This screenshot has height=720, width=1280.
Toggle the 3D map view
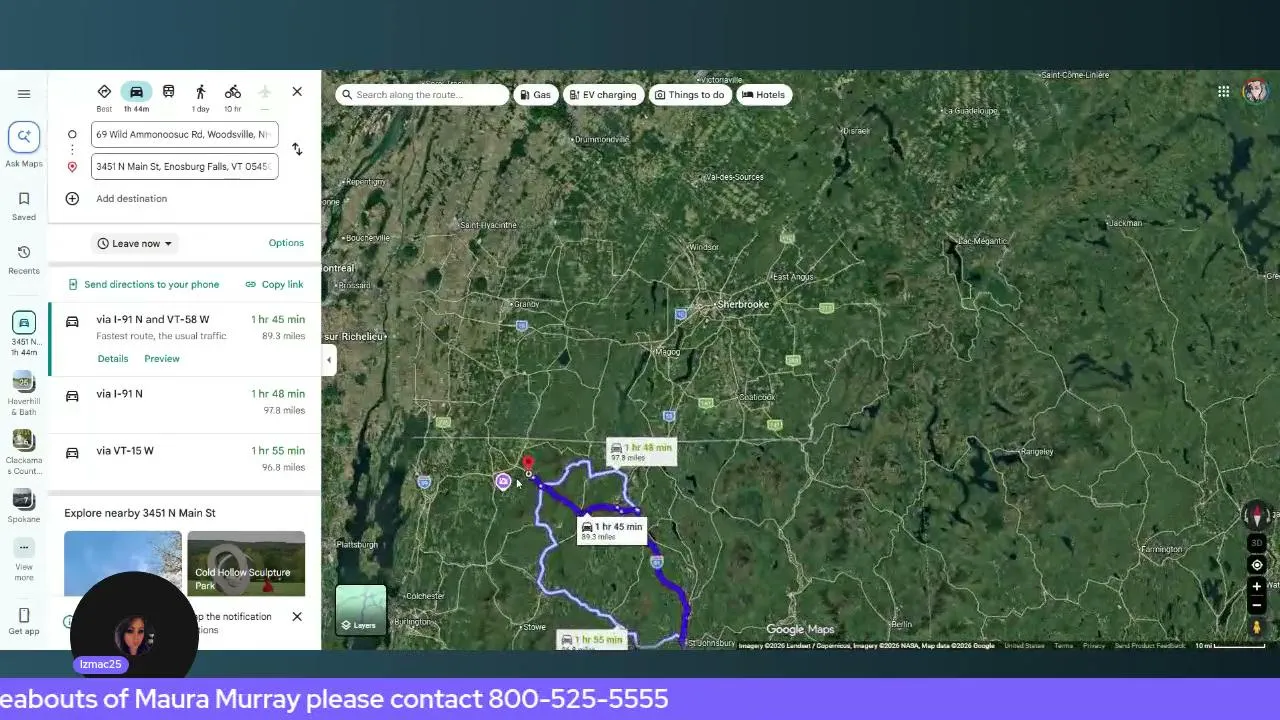point(1257,543)
